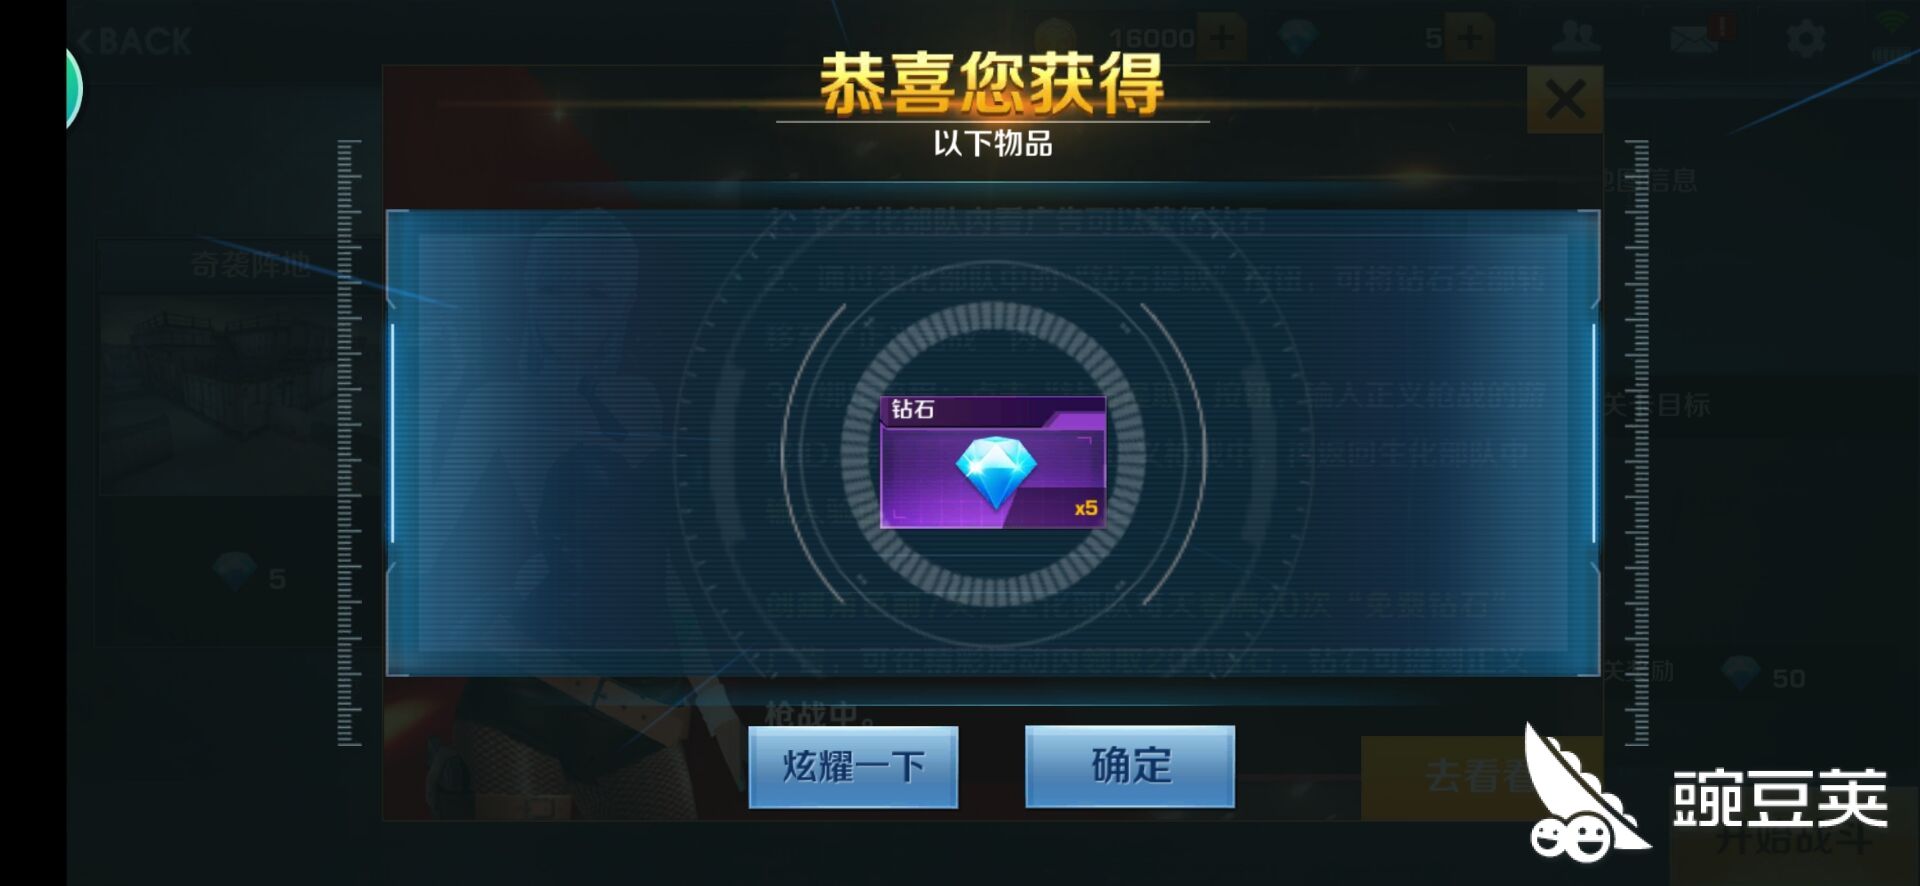Viewport: 1920px width, 886px height.
Task: Confirm the reward with 确定 button
Action: pos(1130,766)
